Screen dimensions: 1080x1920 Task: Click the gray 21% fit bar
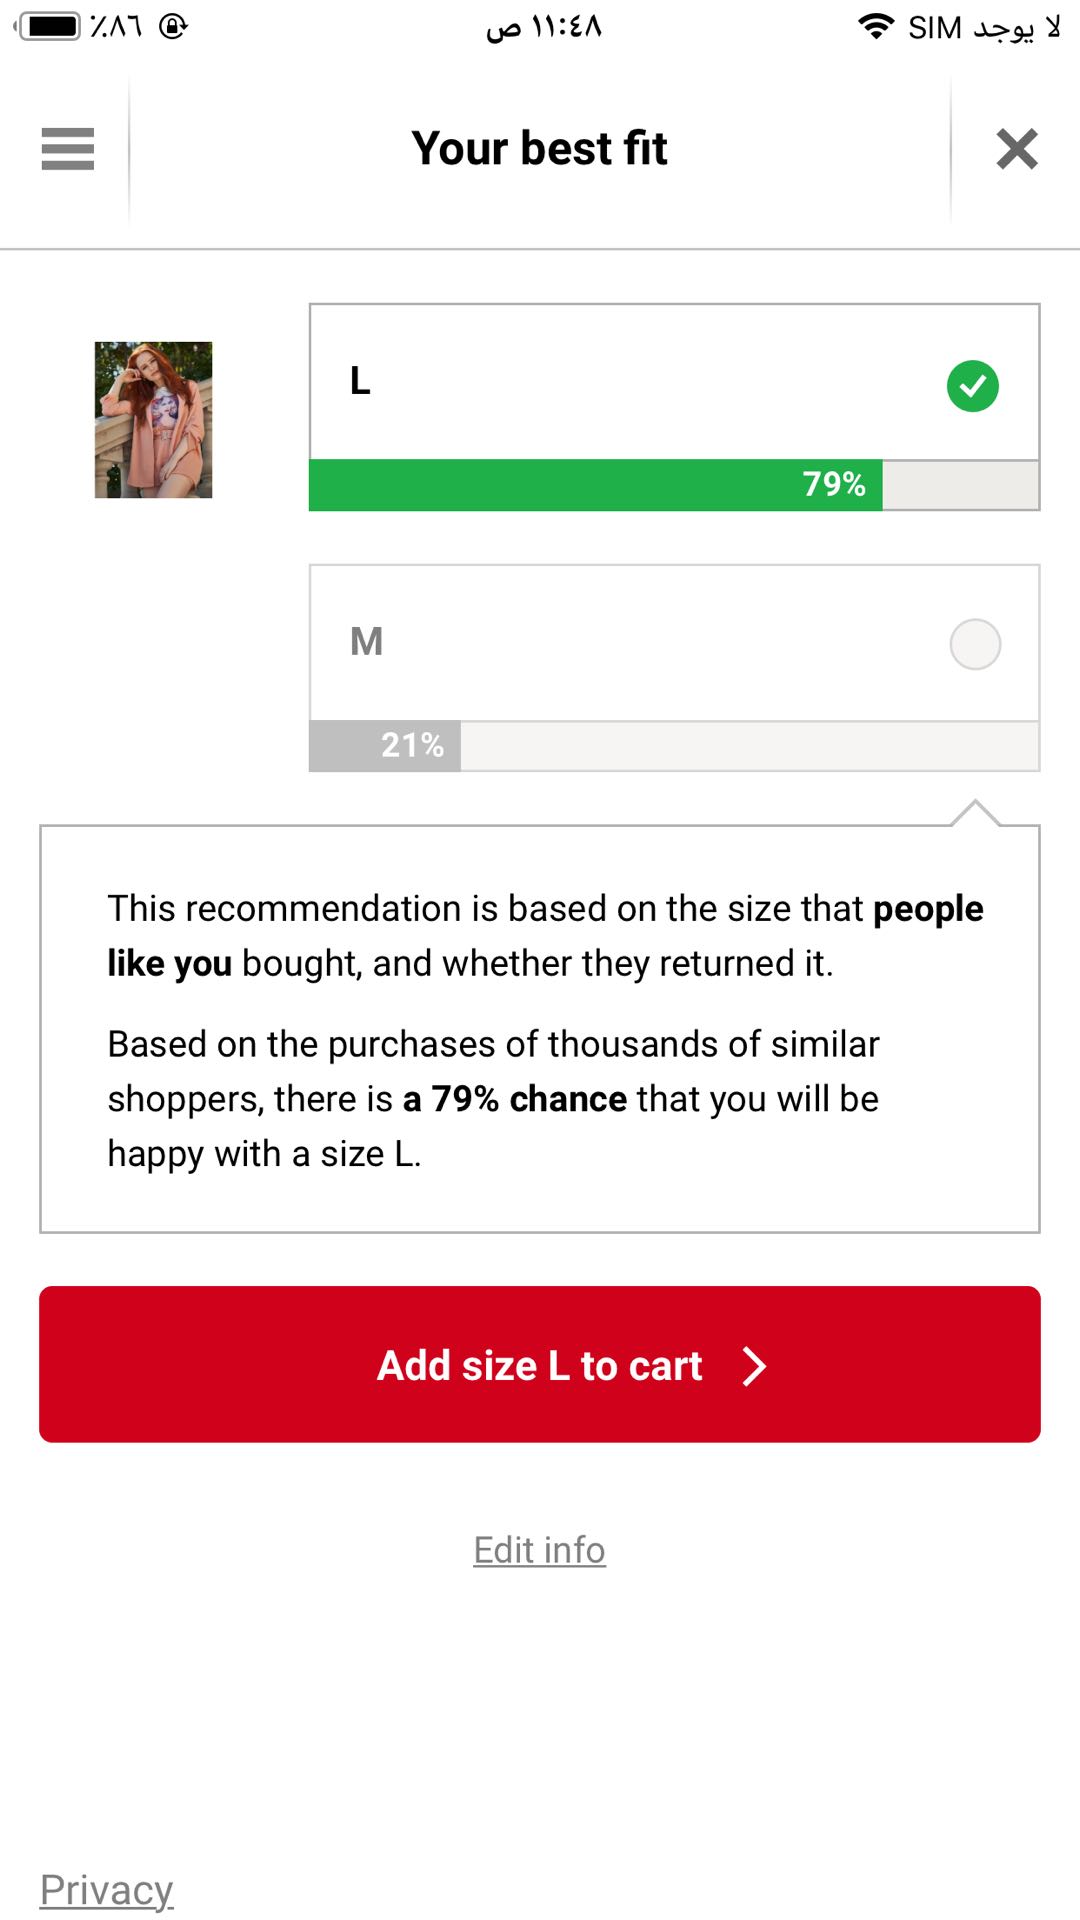point(385,746)
